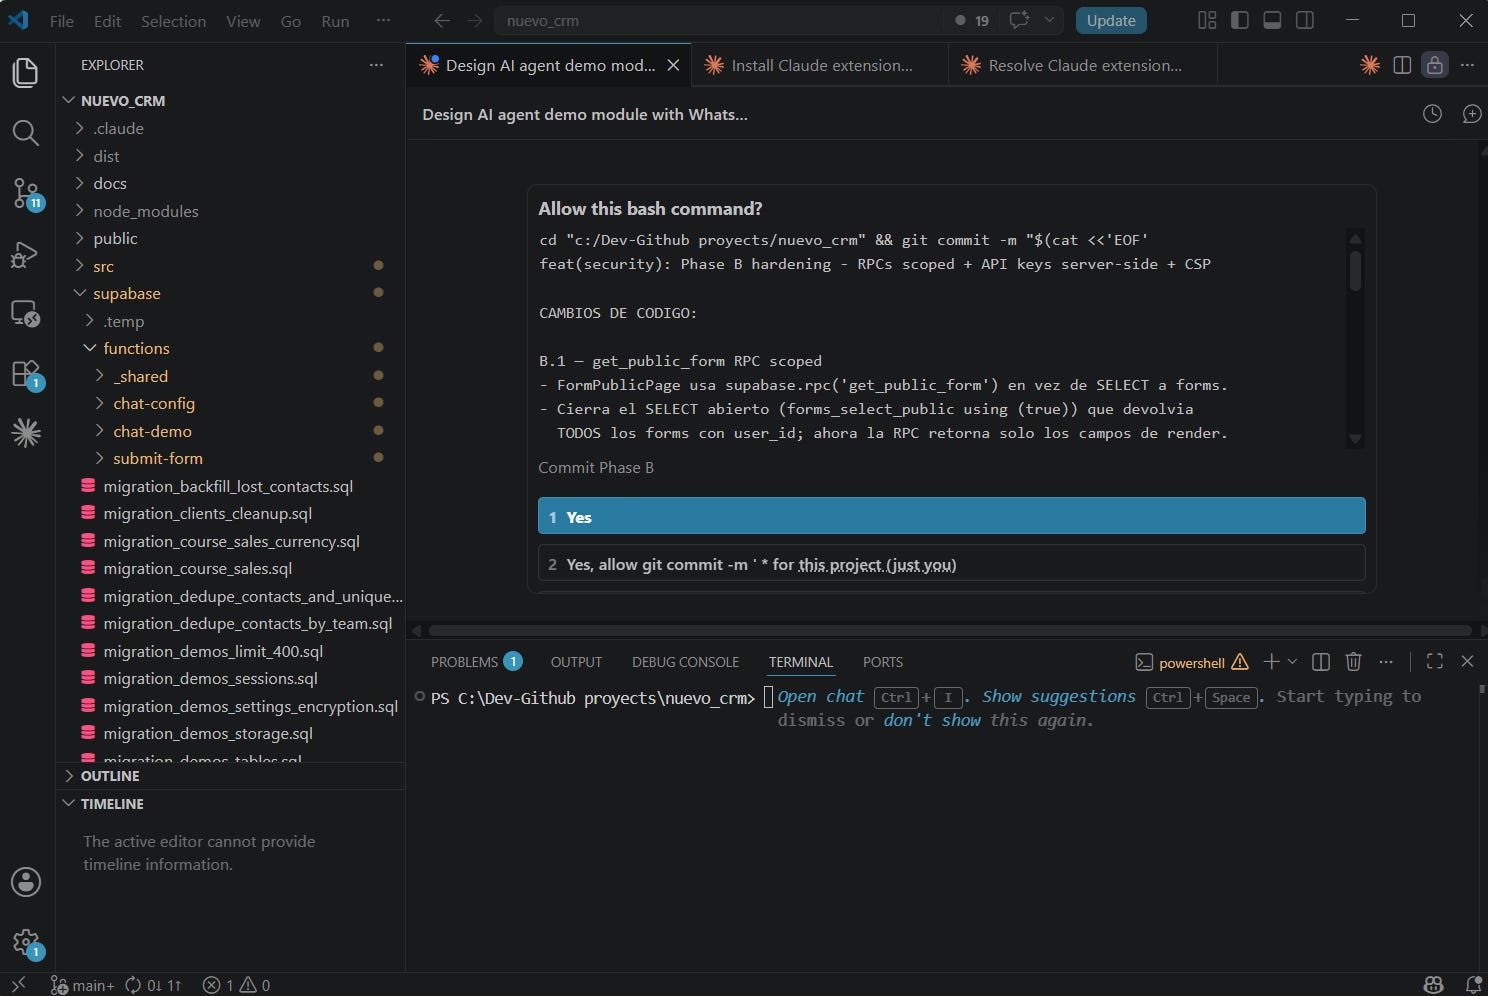The height and width of the screenshot is (996, 1488).
Task: Click the chat history clock icon
Action: coord(1432,114)
